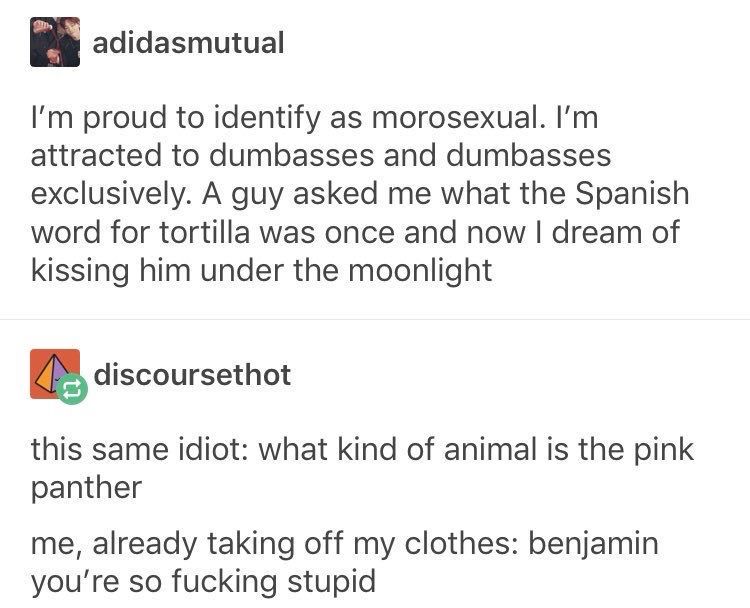Viewport: 750px width, 608px height.
Task: Click the word "kissing" in first post
Action: pos(80,271)
